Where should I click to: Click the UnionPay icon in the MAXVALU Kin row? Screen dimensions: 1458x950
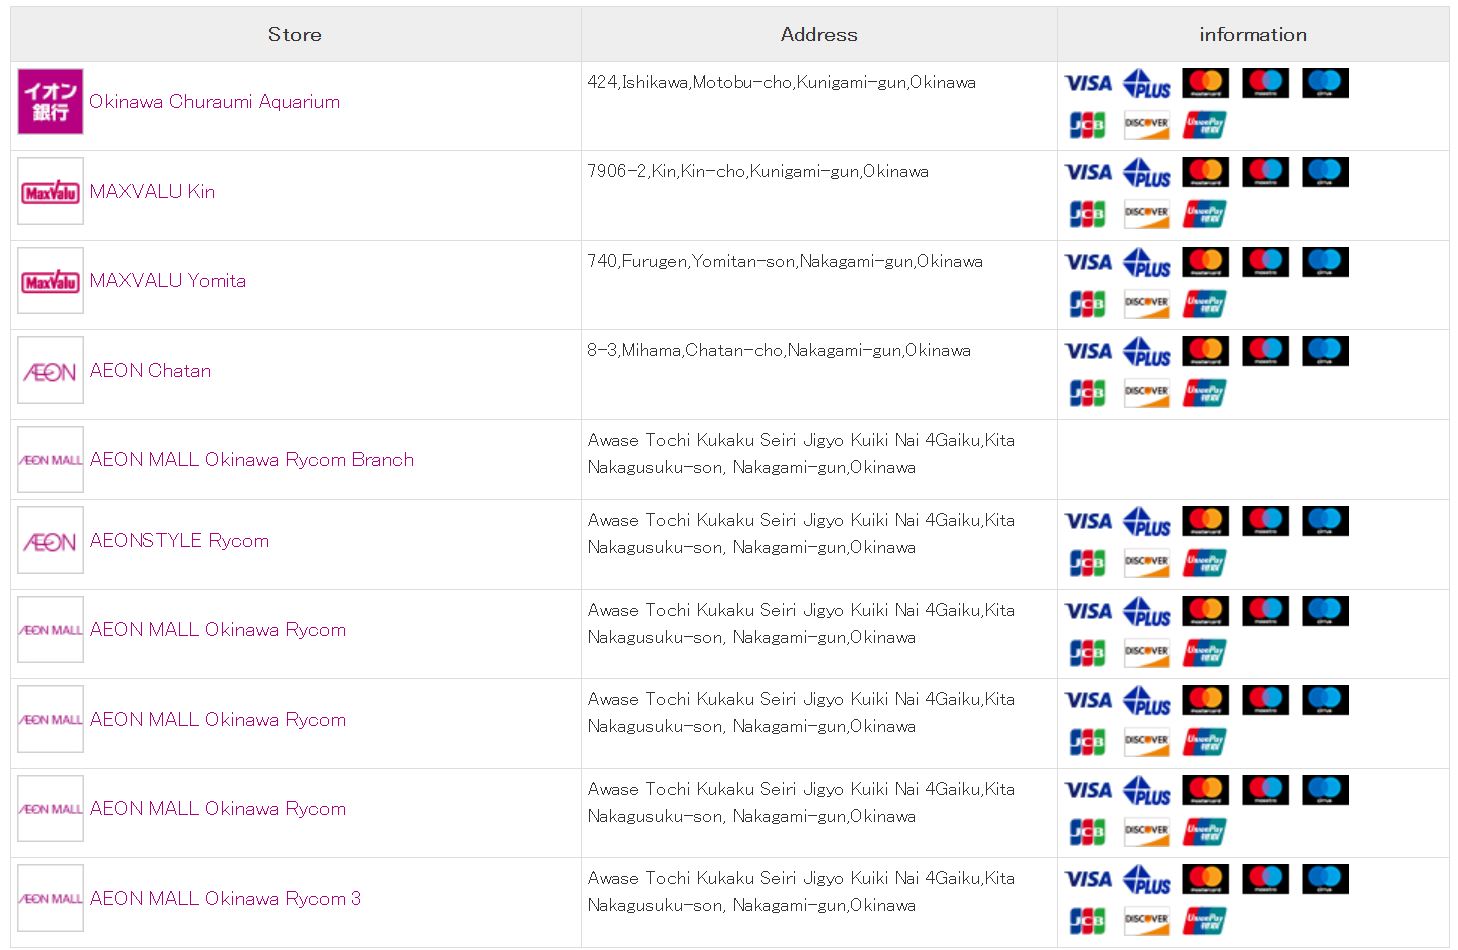1205,214
